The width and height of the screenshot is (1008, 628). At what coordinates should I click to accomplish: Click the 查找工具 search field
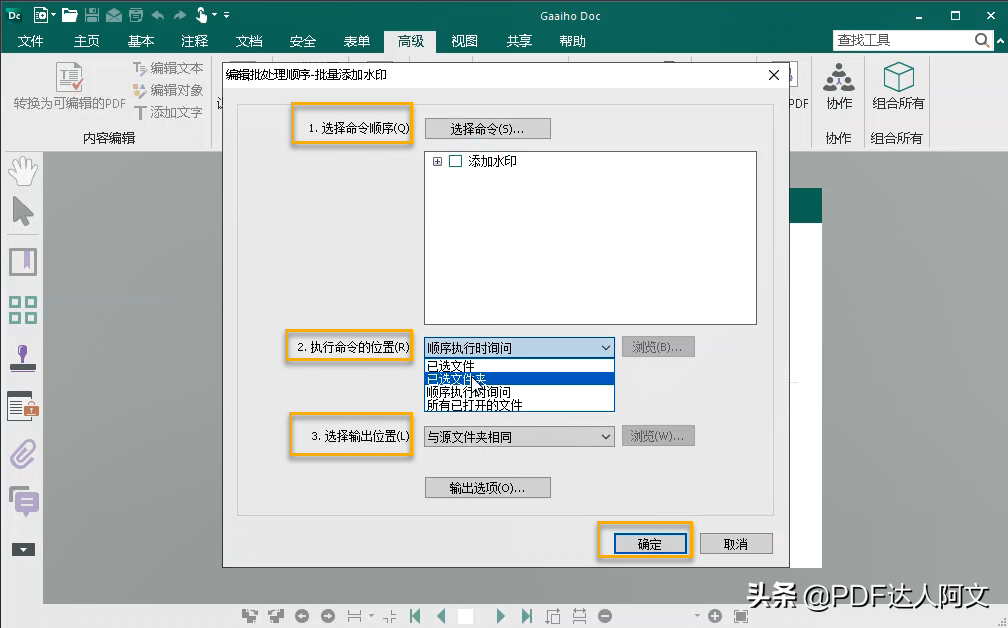(903, 40)
